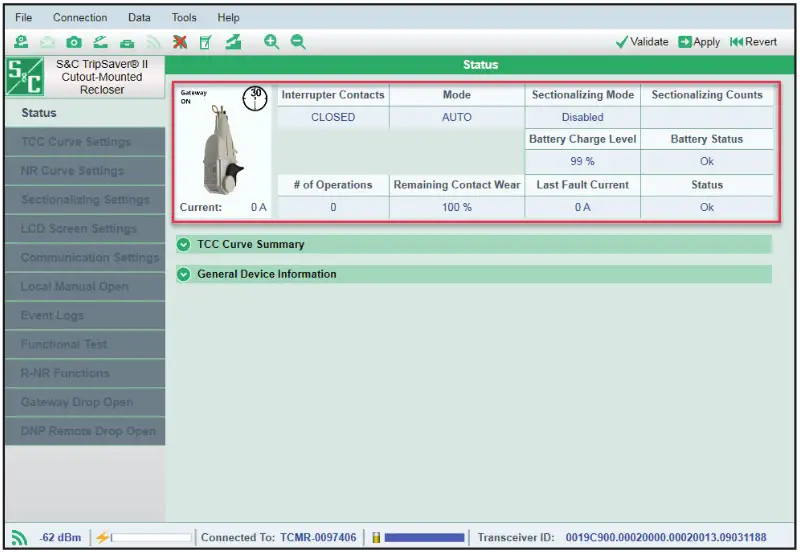The width and height of the screenshot is (800, 552).
Task: Select the Status sidebar tab
Action: click(40, 113)
